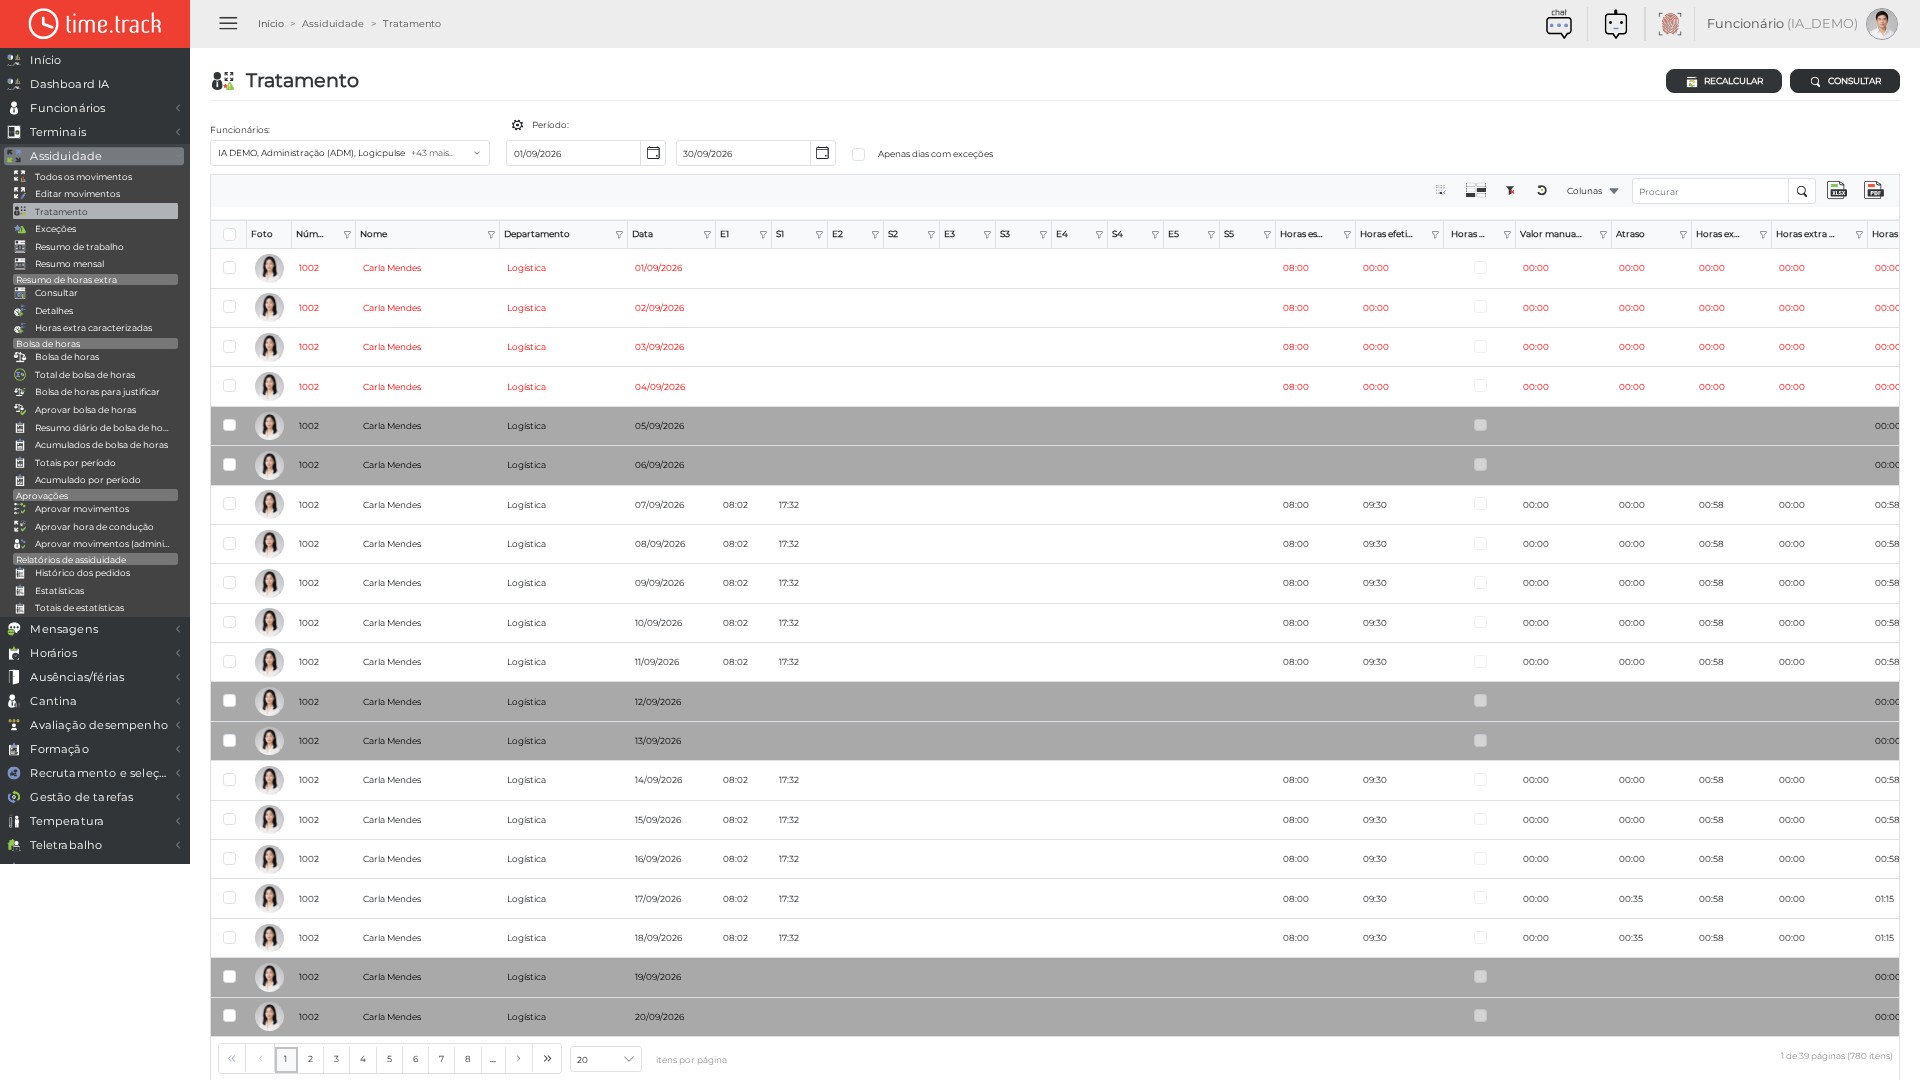This screenshot has width=1920, height=1080.
Task: Expand Horários sidebar menu
Action: 95,653
